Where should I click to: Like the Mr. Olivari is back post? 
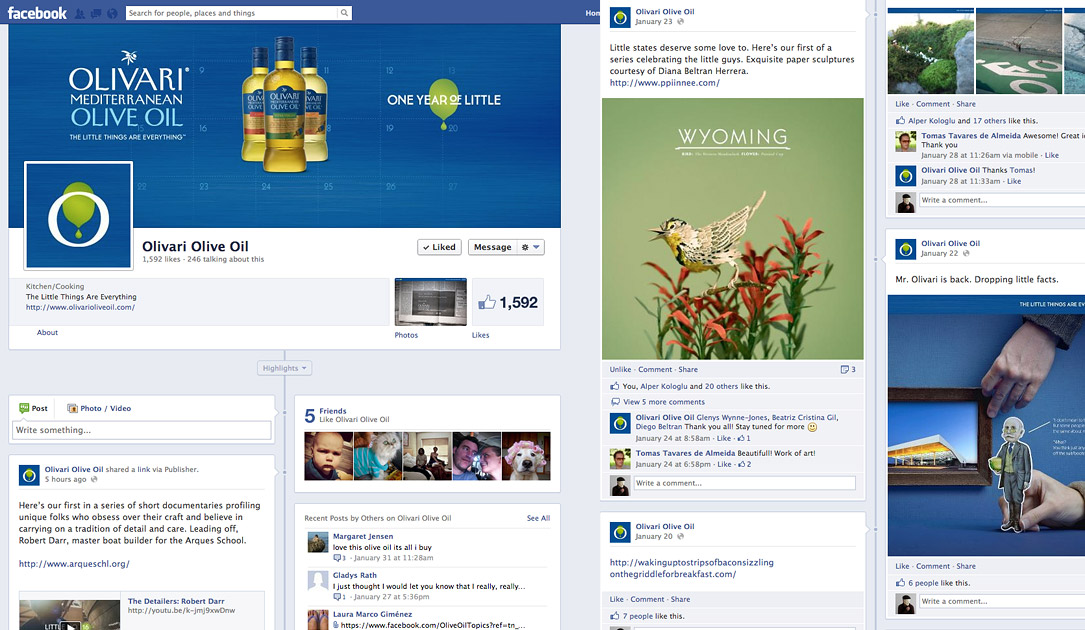pos(902,566)
